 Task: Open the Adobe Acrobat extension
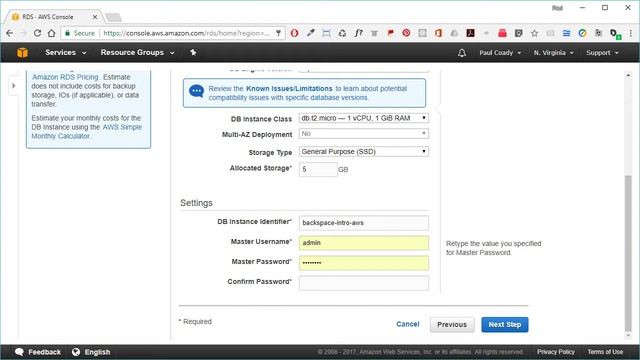point(470,33)
